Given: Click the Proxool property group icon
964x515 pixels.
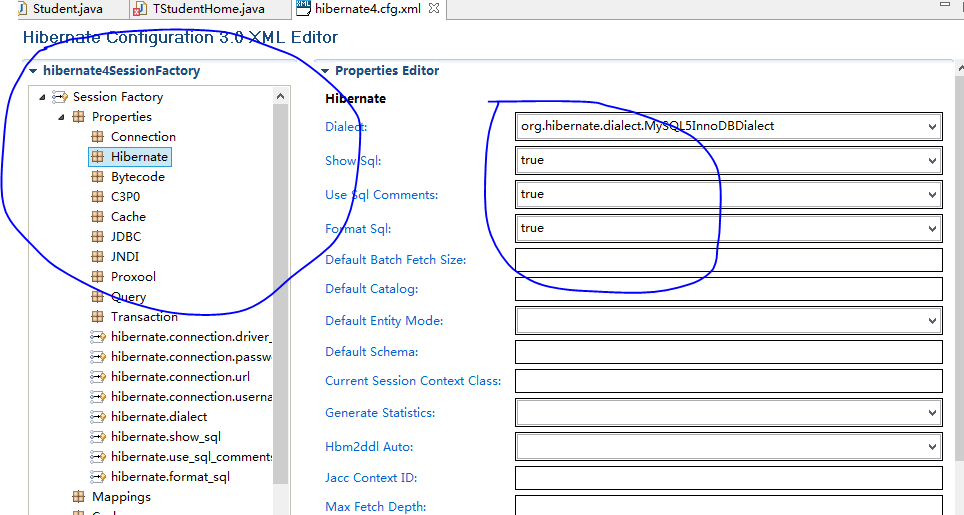Looking at the screenshot, I should tap(97, 277).
